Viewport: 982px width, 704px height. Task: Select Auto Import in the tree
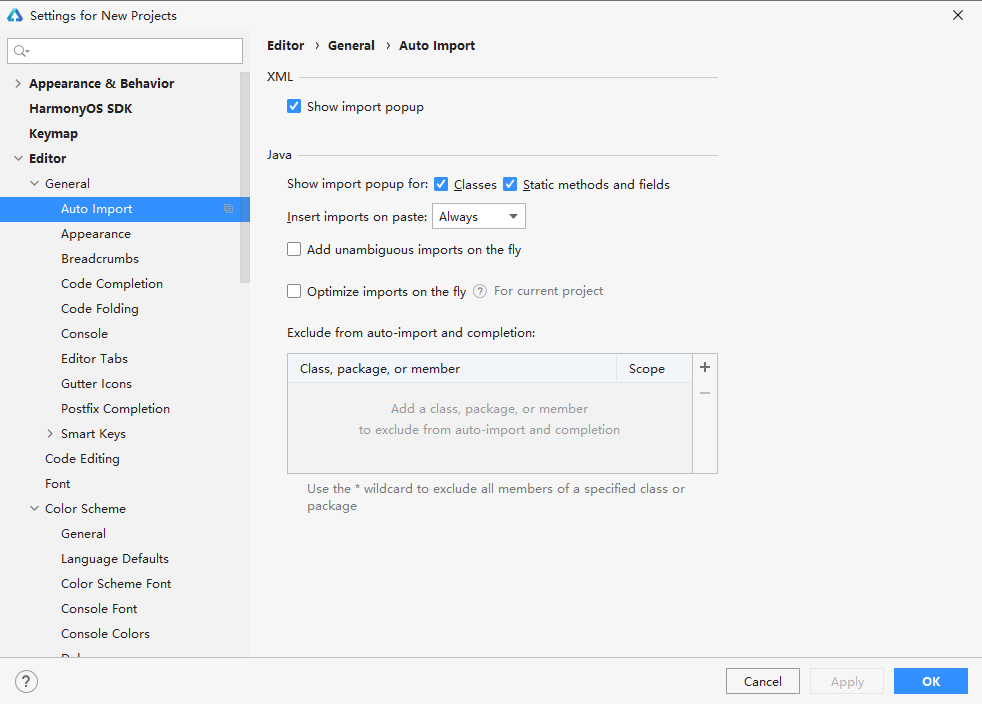(x=96, y=209)
